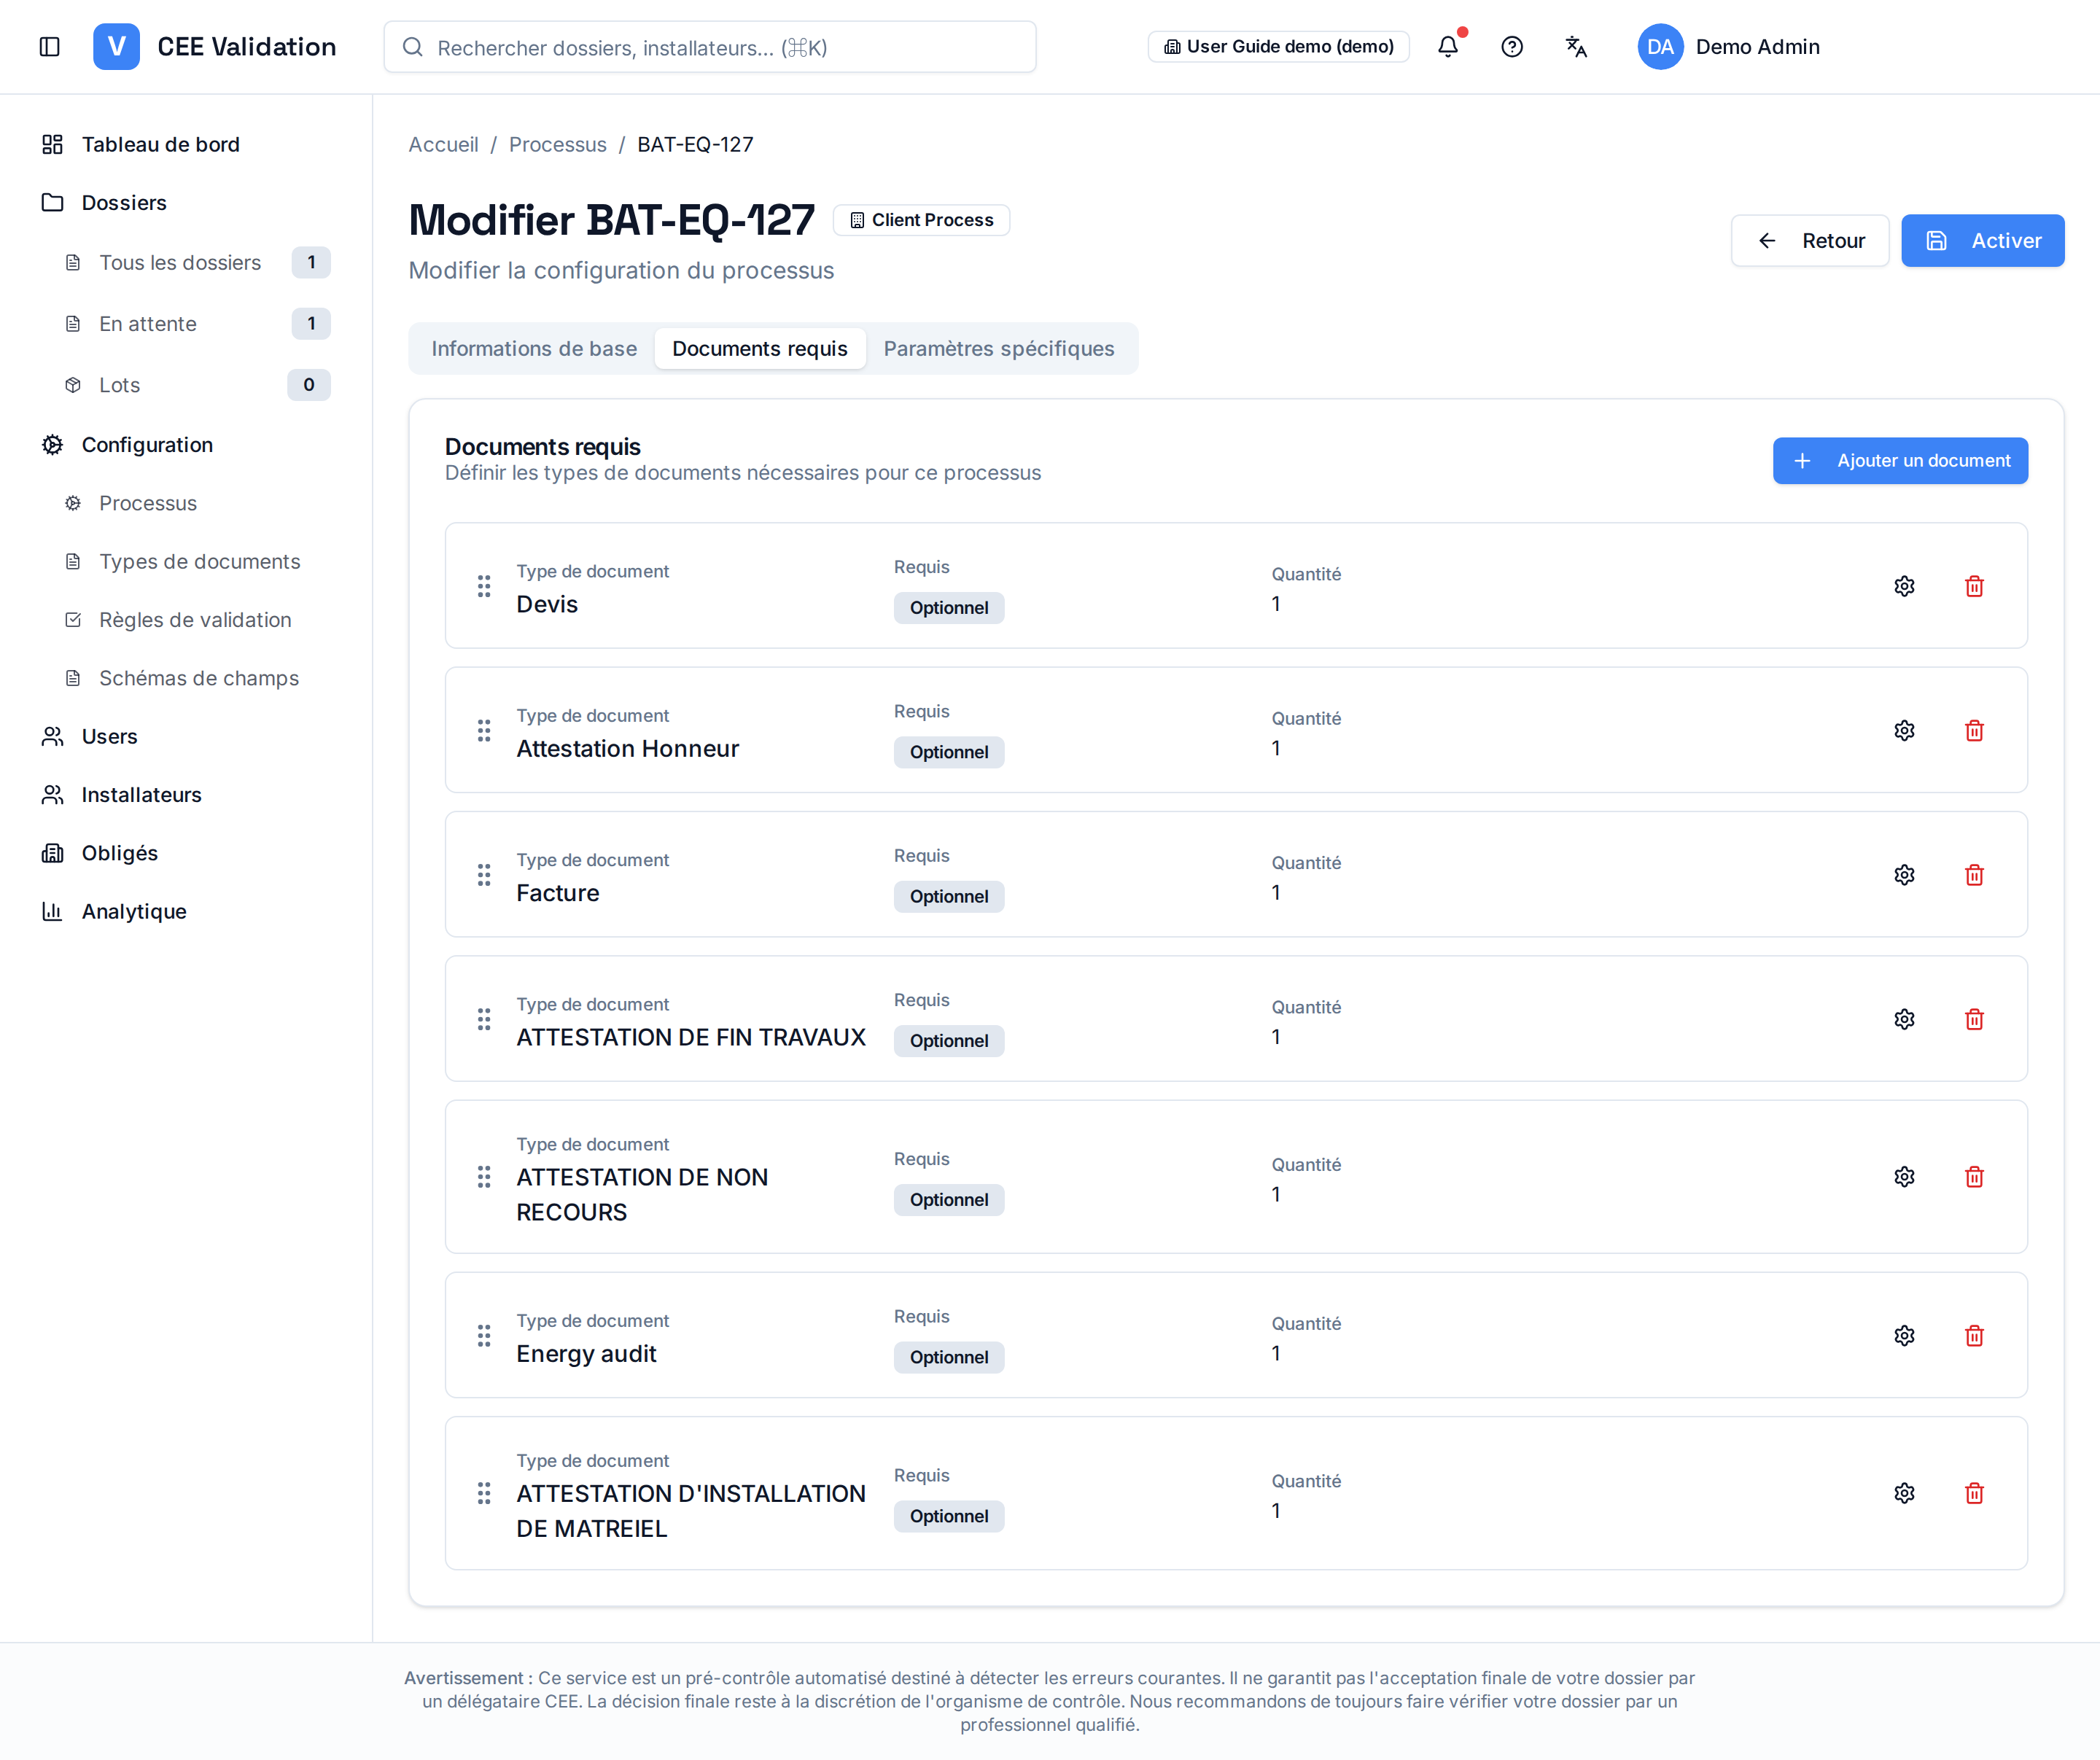Grab the drag handle of Devis row
Screen dimensions: 2100x1760
click(484, 586)
